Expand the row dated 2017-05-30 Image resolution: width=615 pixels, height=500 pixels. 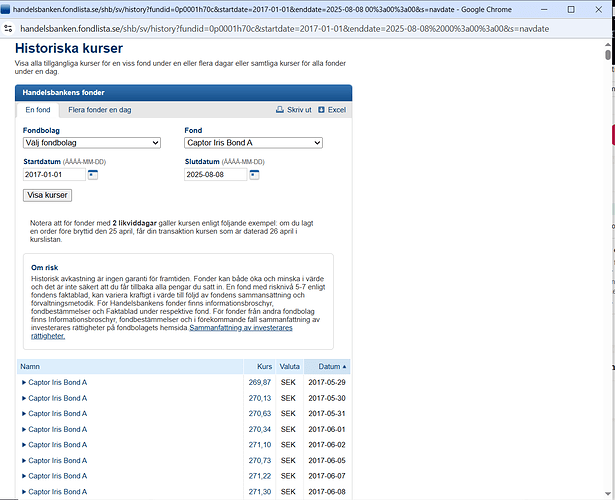pos(24,398)
